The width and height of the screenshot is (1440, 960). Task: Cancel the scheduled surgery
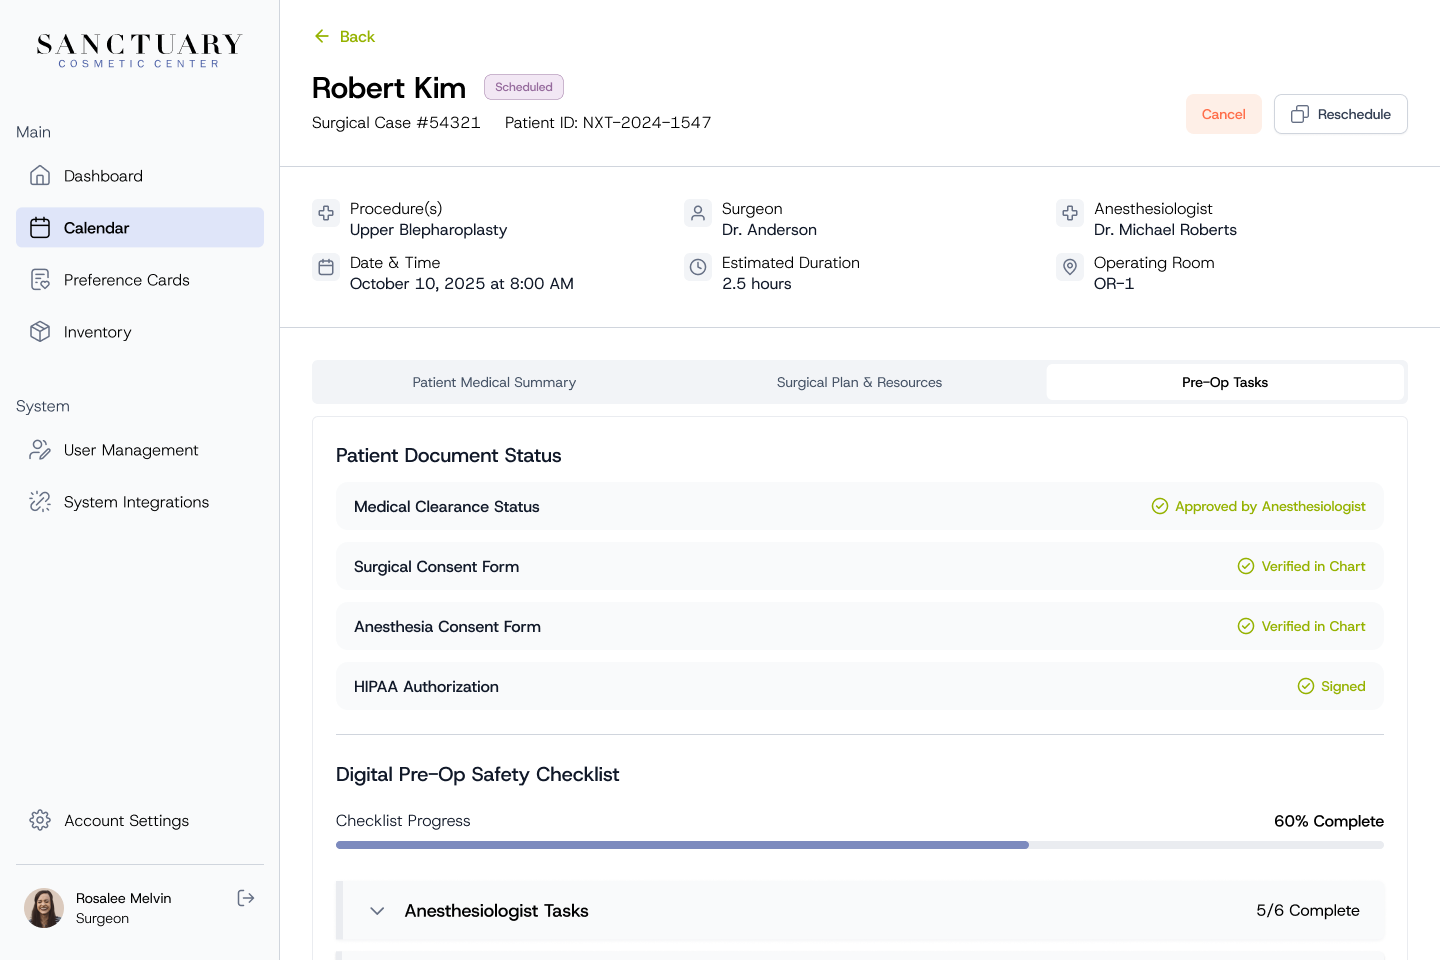click(1224, 114)
